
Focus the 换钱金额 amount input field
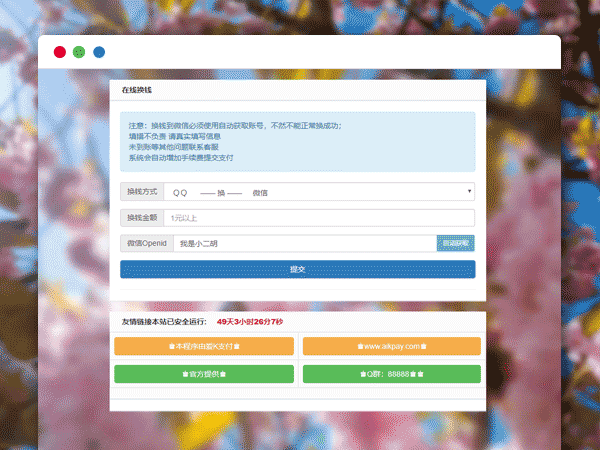coord(318,217)
